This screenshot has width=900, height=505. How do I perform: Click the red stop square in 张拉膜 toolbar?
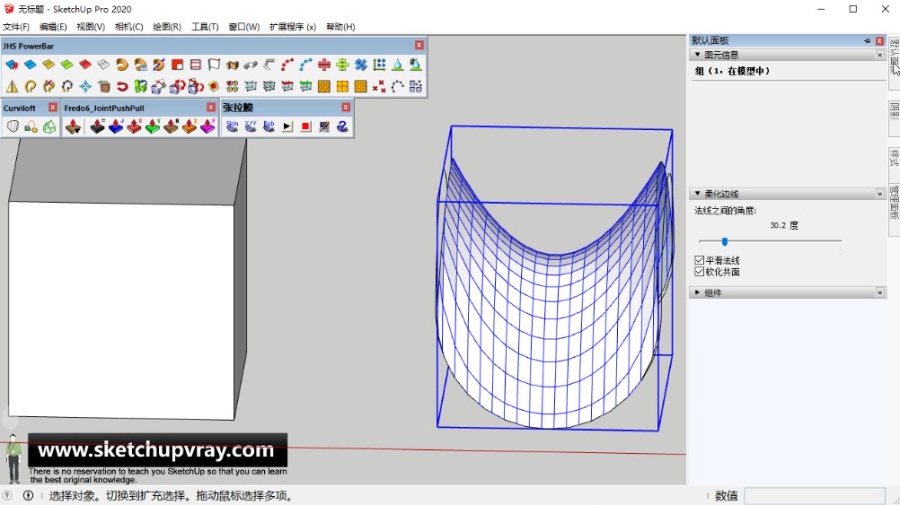(x=306, y=127)
